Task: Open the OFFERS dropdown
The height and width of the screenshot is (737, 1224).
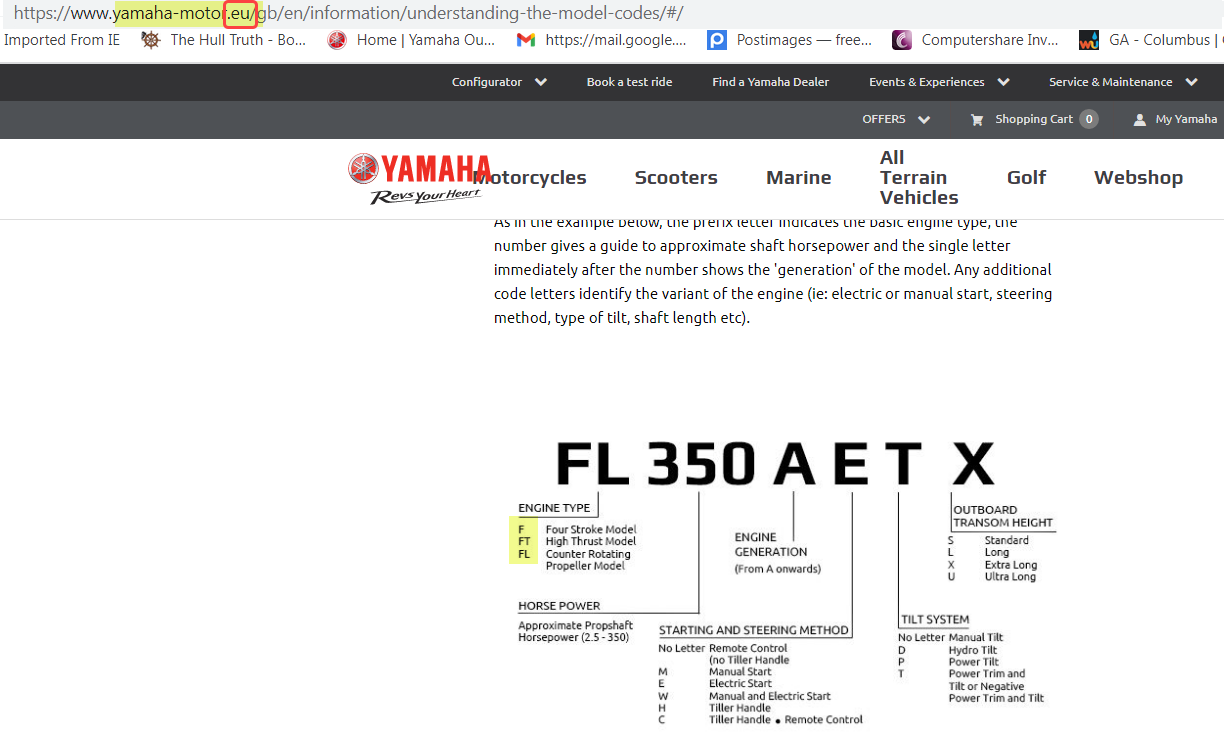Action: tap(896, 119)
